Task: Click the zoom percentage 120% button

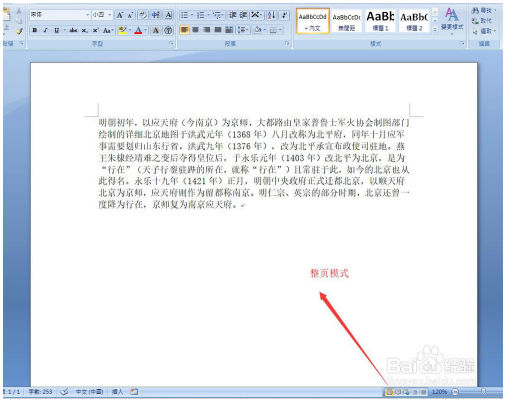Action: [439, 392]
